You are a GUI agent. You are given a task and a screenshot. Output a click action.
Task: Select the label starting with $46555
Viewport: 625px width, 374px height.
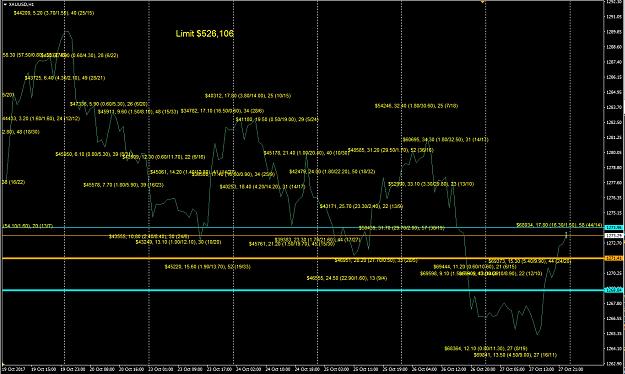pyautogui.click(x=347, y=278)
